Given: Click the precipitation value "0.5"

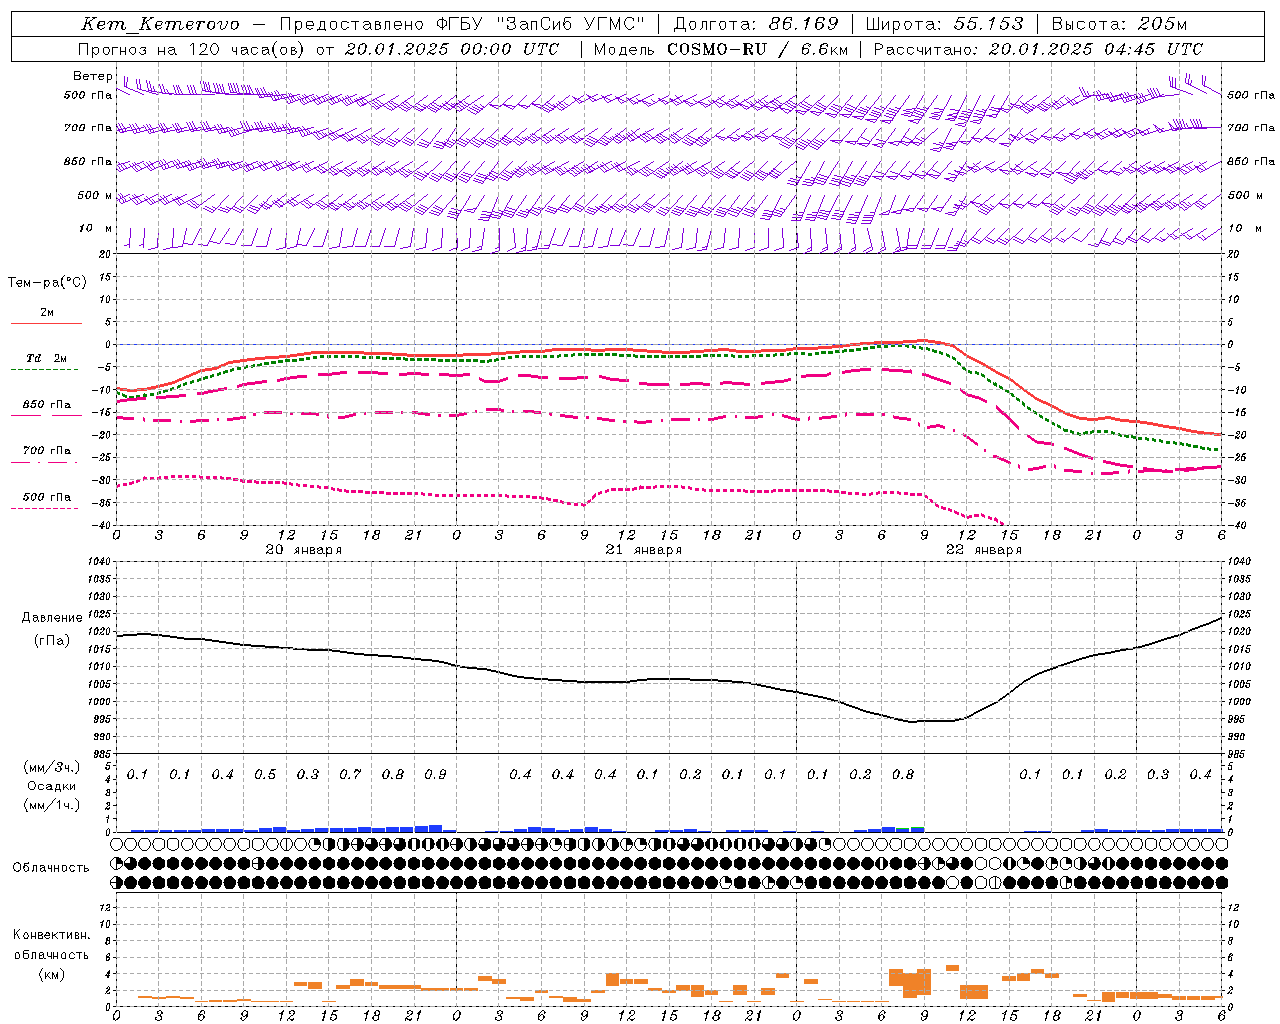Looking at the screenshot, I should coord(265,775).
